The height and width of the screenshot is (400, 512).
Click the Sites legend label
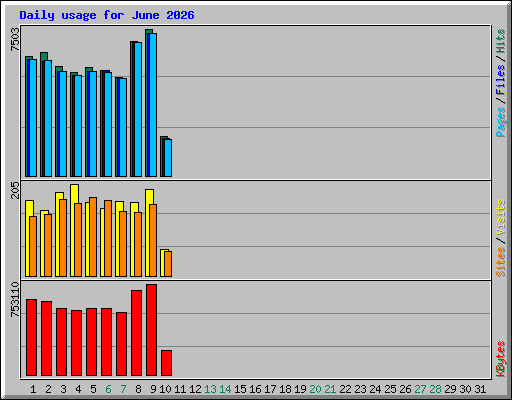tap(500, 262)
